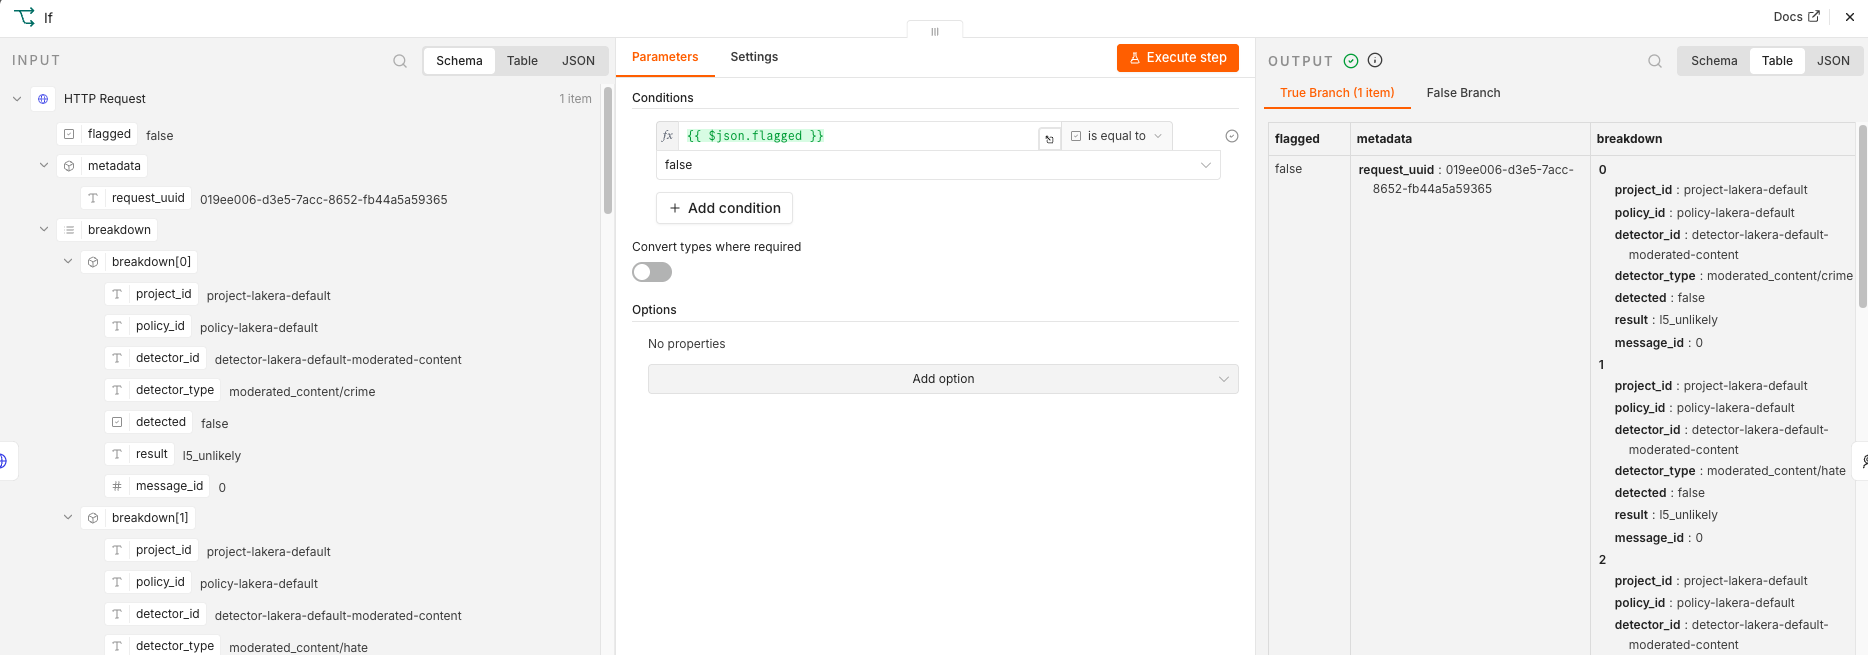
Task: Click the flask icon on Execute step
Action: tap(1135, 58)
